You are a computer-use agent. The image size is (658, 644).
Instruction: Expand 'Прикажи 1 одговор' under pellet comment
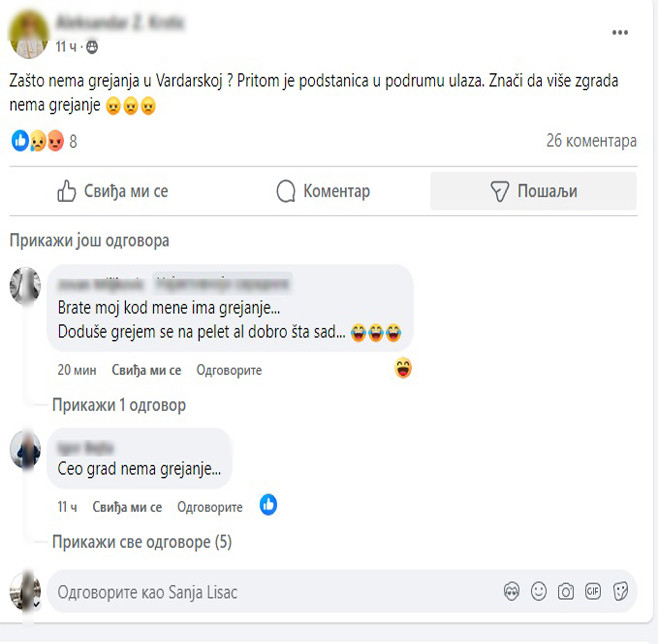pos(119,405)
